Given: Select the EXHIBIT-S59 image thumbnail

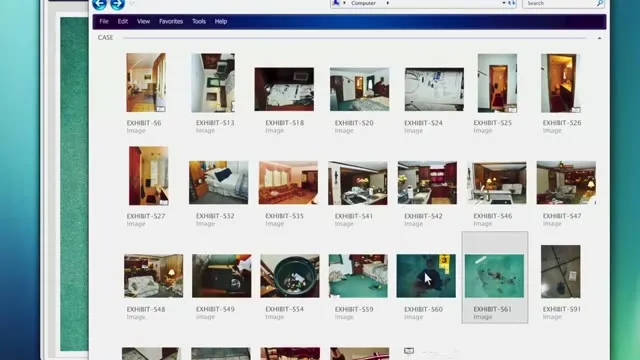Looking at the screenshot, I should (x=358, y=276).
